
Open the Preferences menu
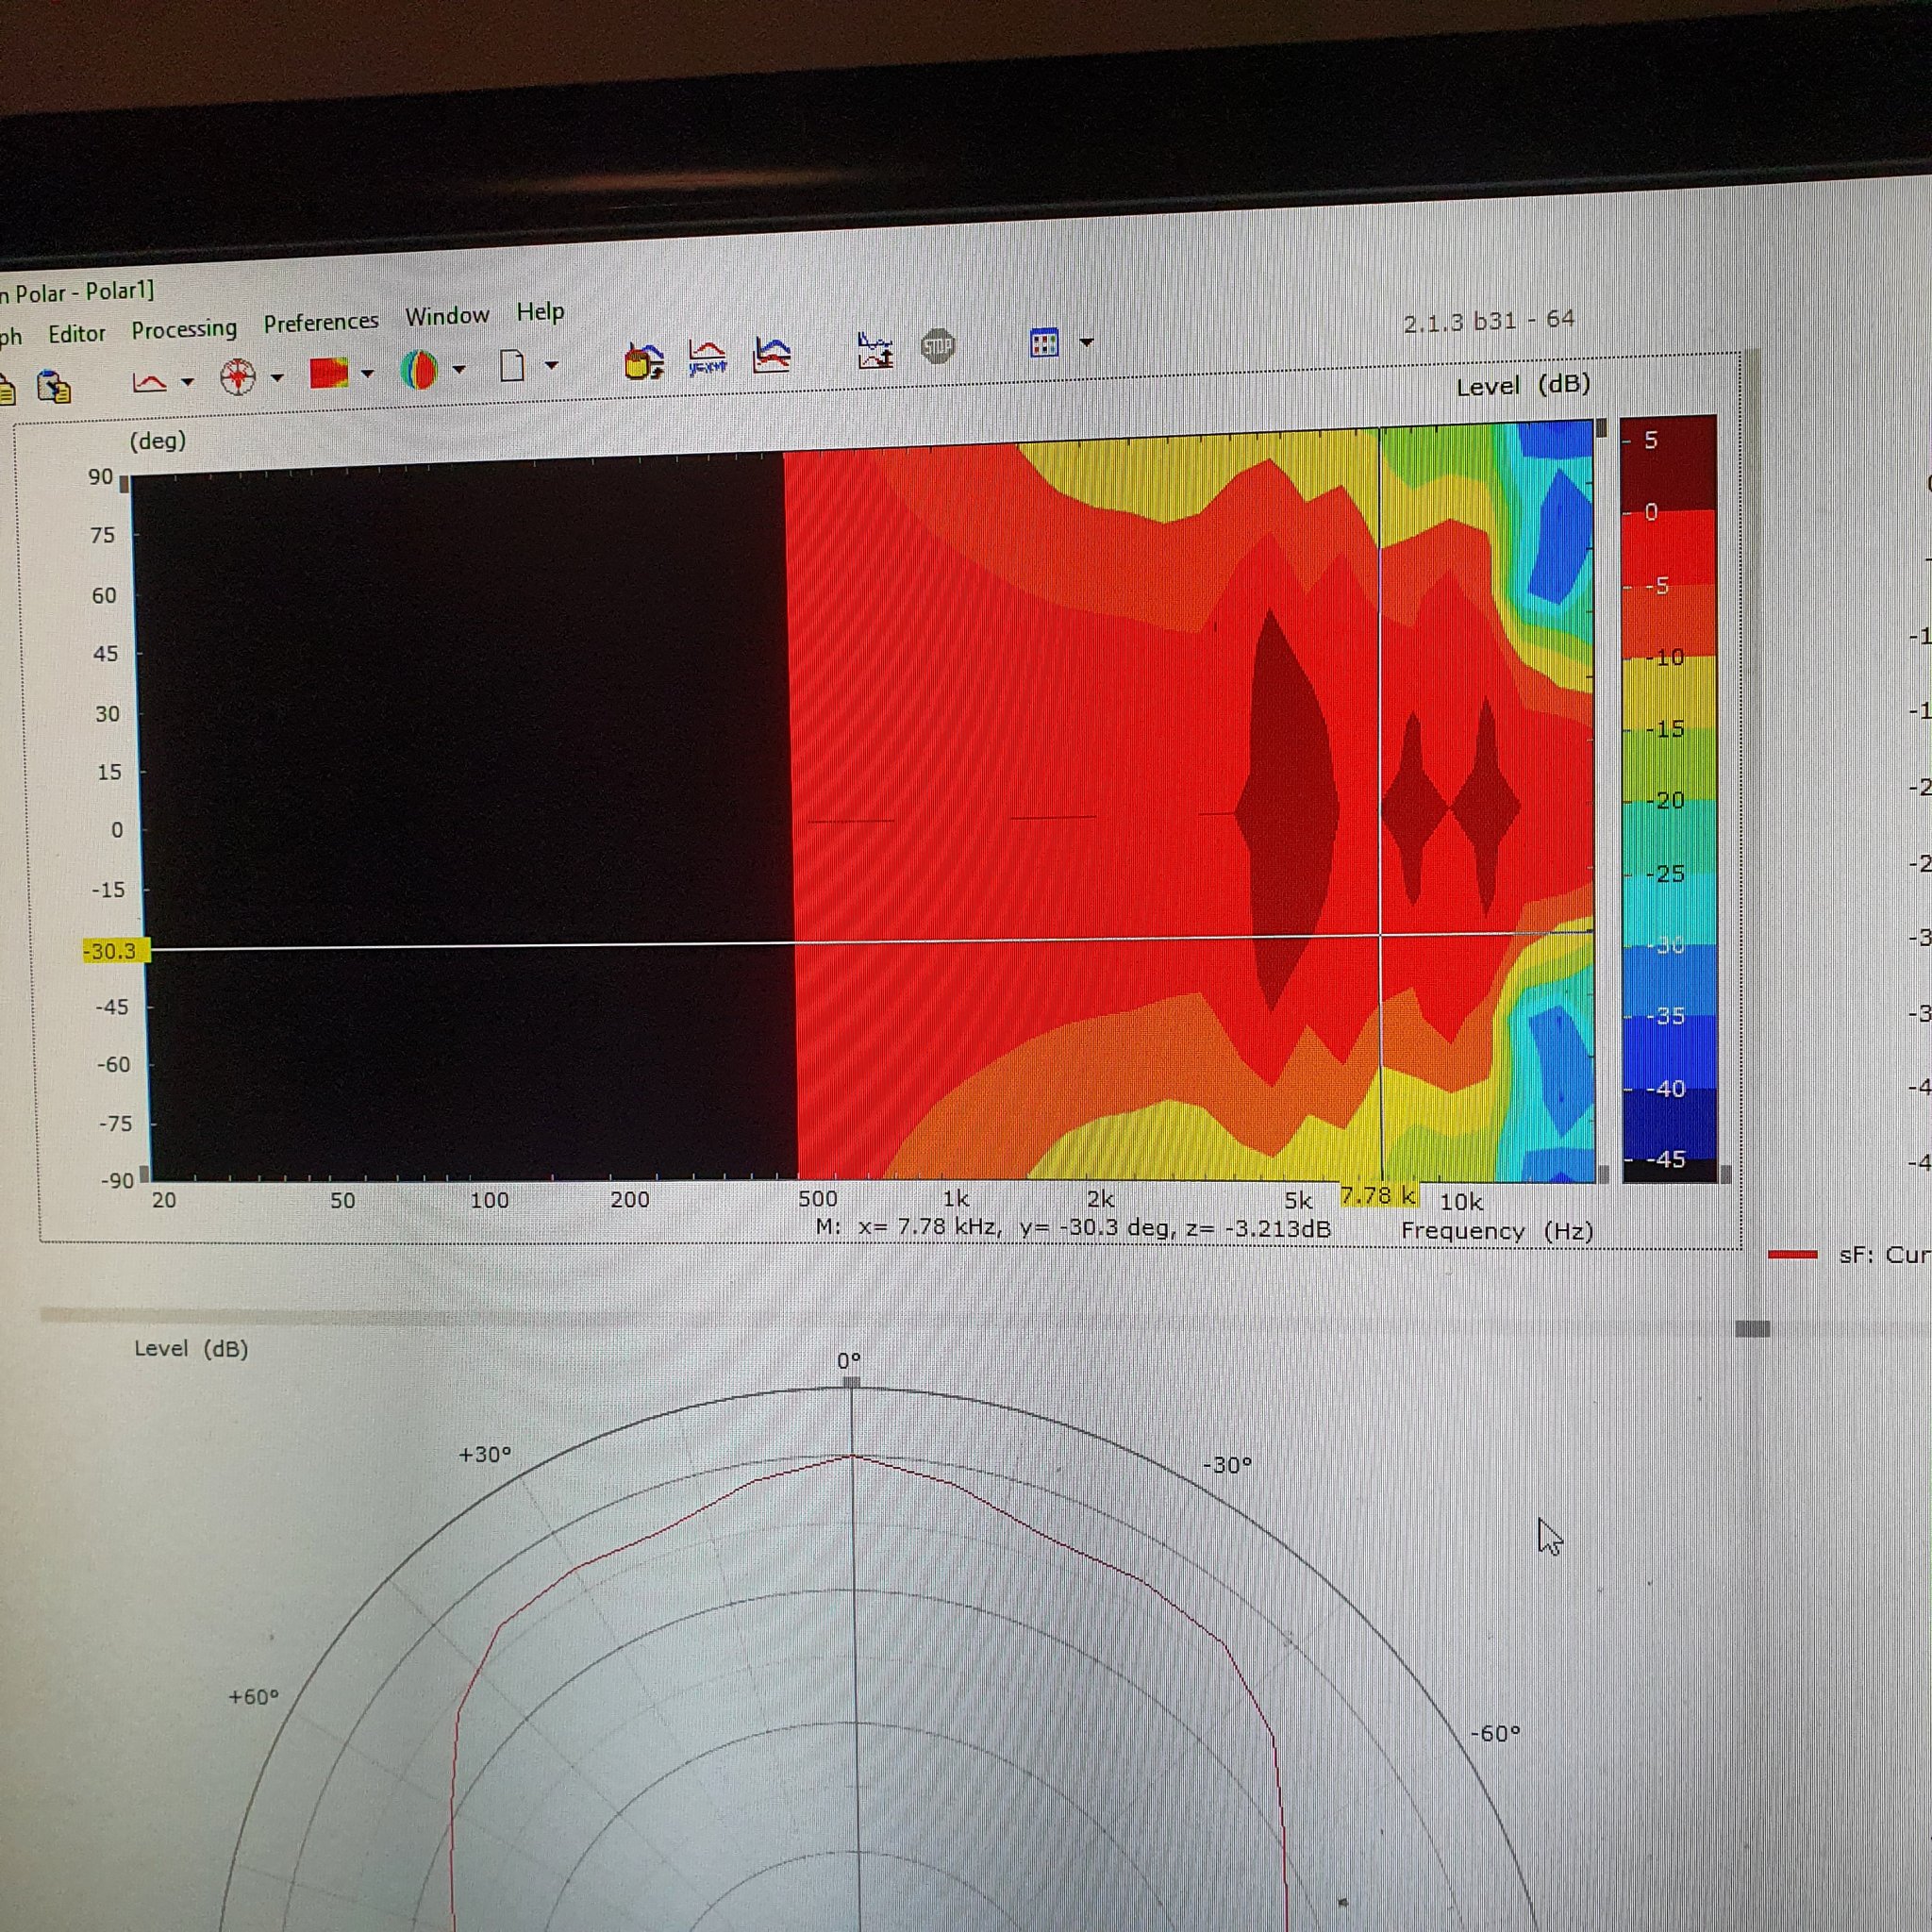(321, 322)
